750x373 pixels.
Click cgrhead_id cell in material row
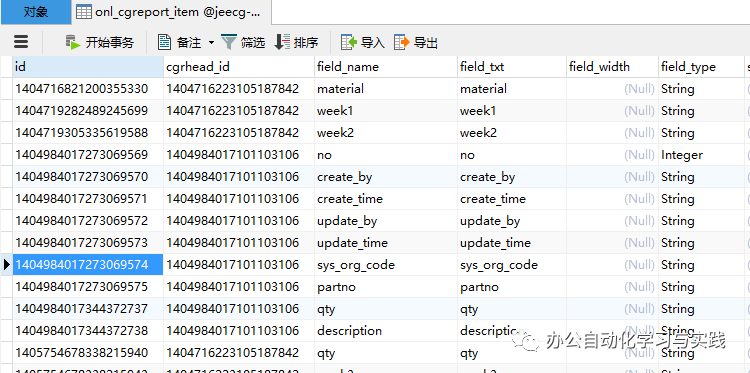click(x=239, y=89)
